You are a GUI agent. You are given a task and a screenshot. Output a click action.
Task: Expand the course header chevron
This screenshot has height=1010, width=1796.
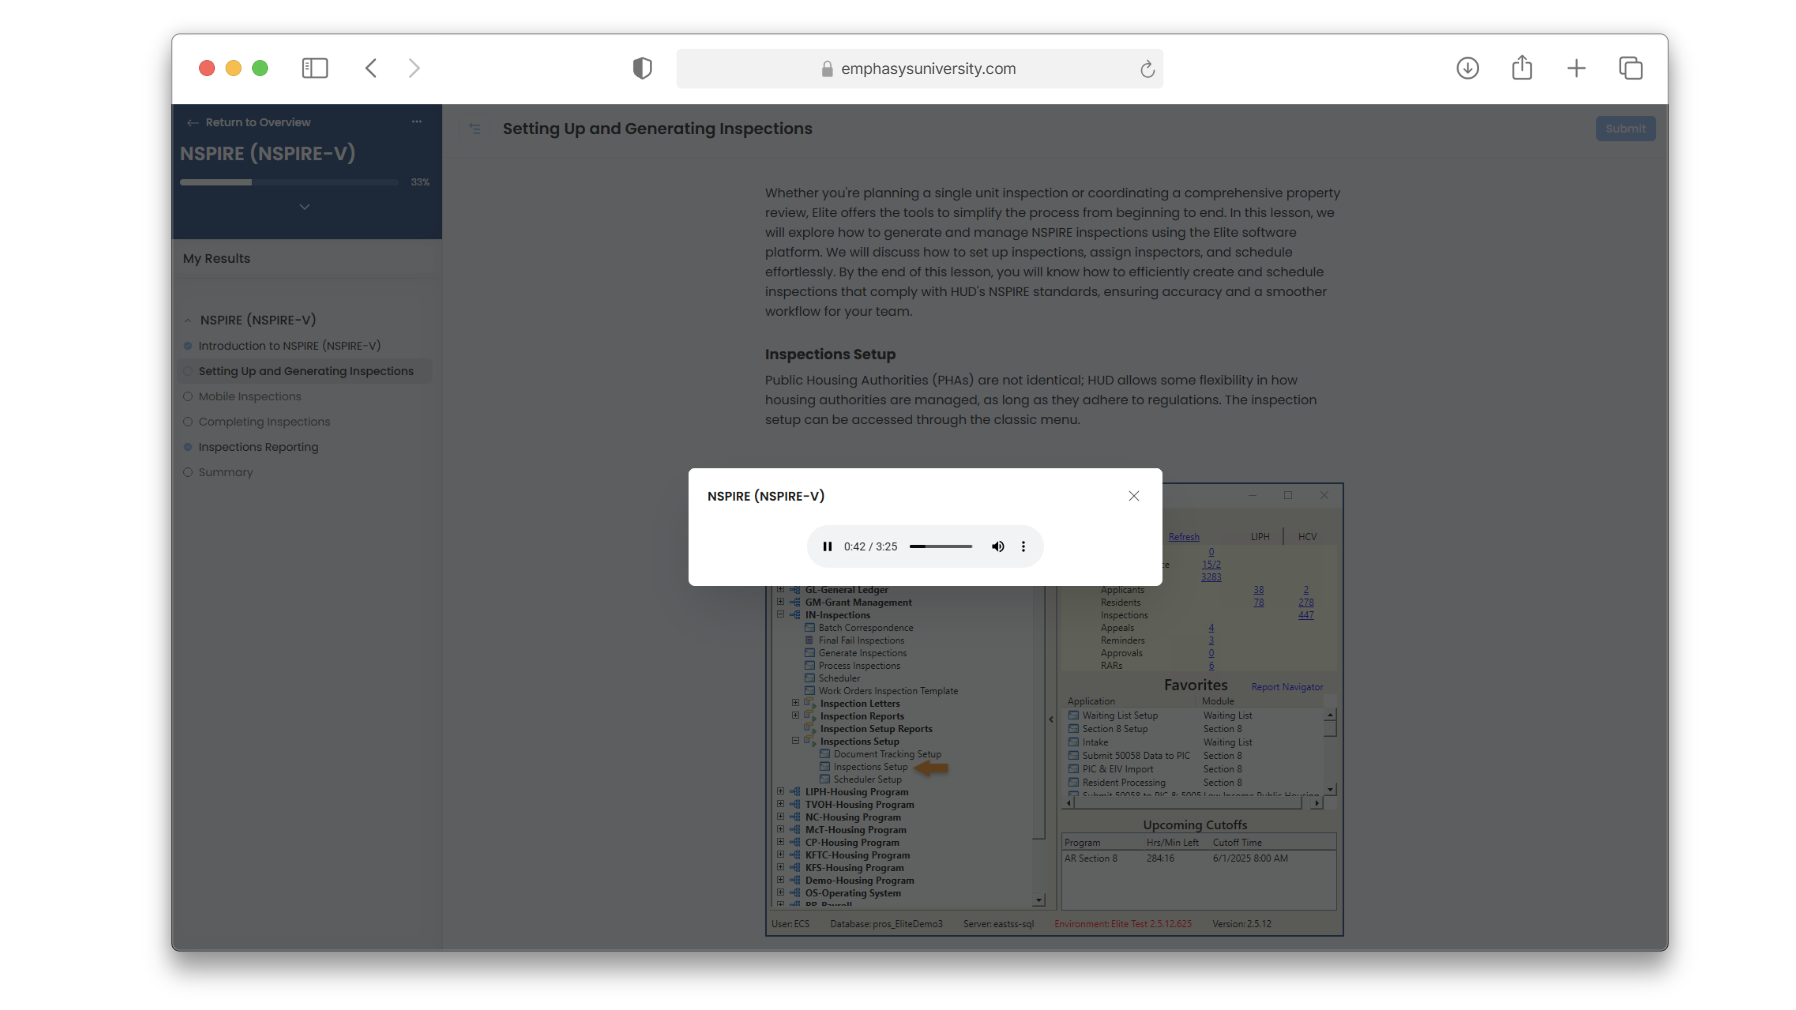coord(305,207)
